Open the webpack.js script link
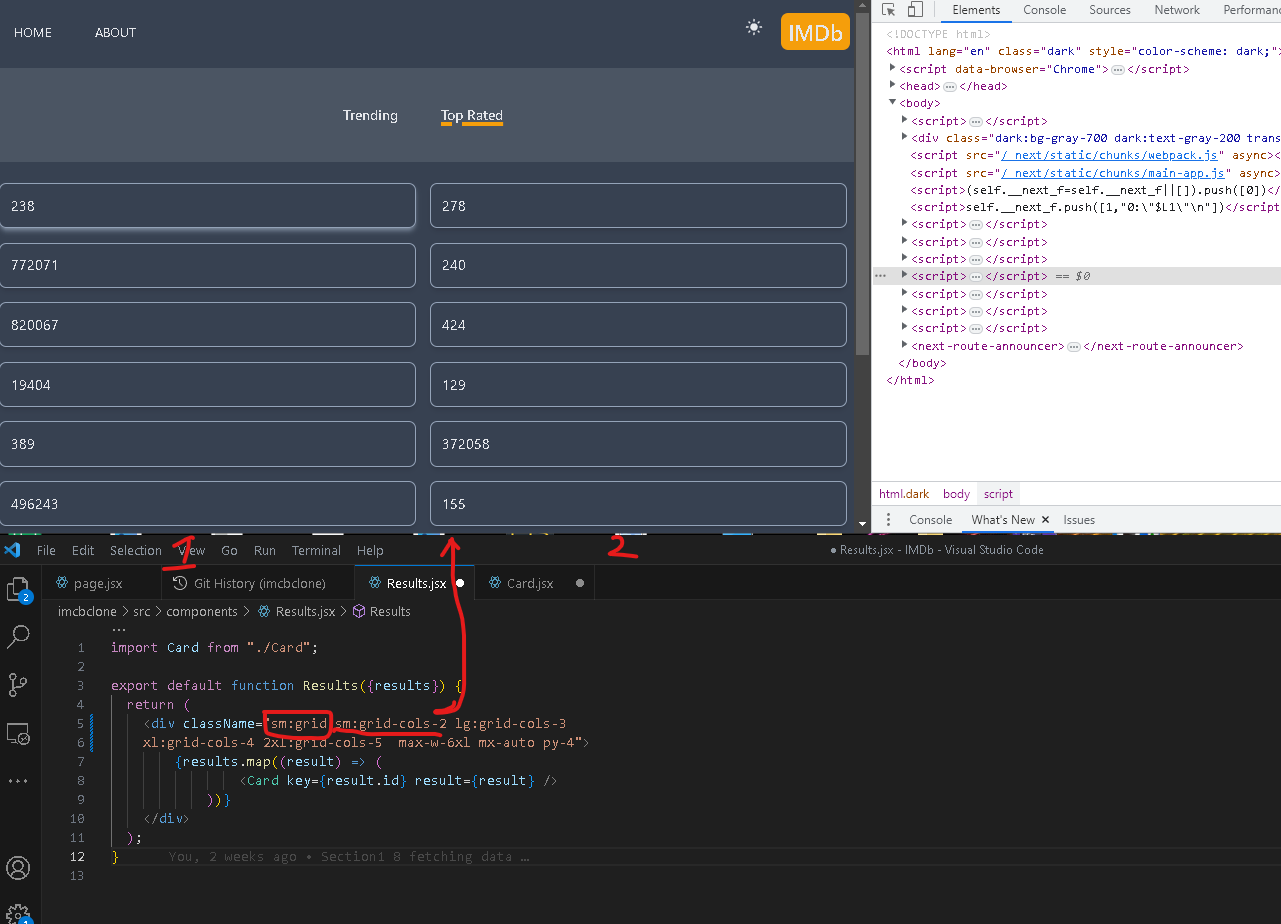The height and width of the screenshot is (924, 1281). point(1110,155)
